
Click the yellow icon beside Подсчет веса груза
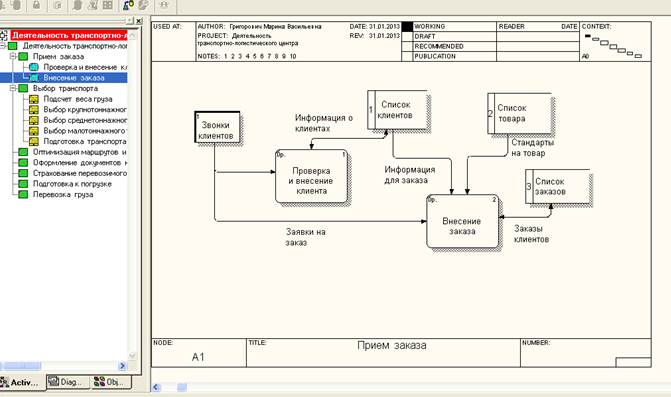pyautogui.click(x=34, y=99)
